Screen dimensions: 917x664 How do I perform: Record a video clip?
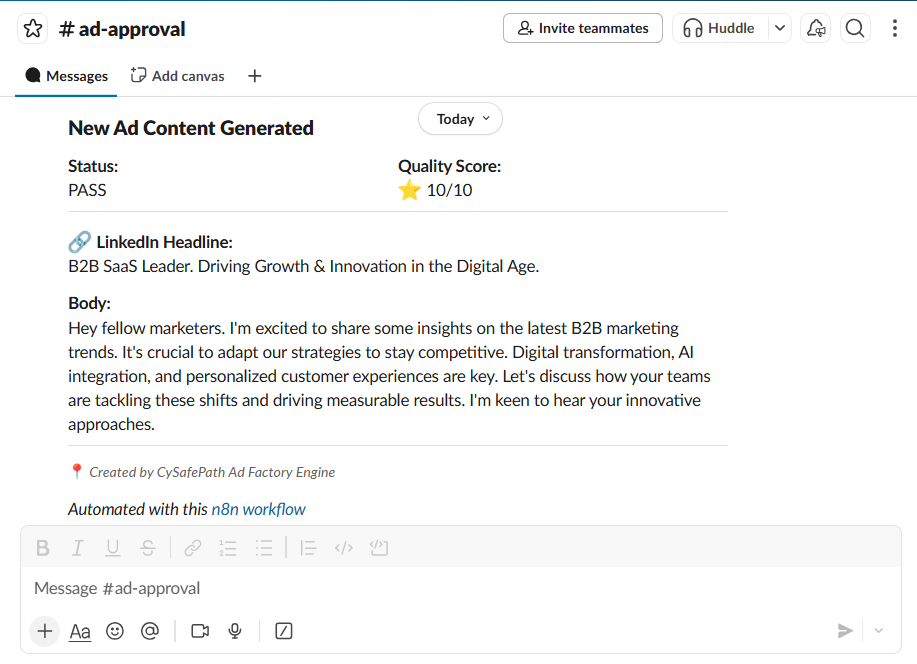[200, 631]
